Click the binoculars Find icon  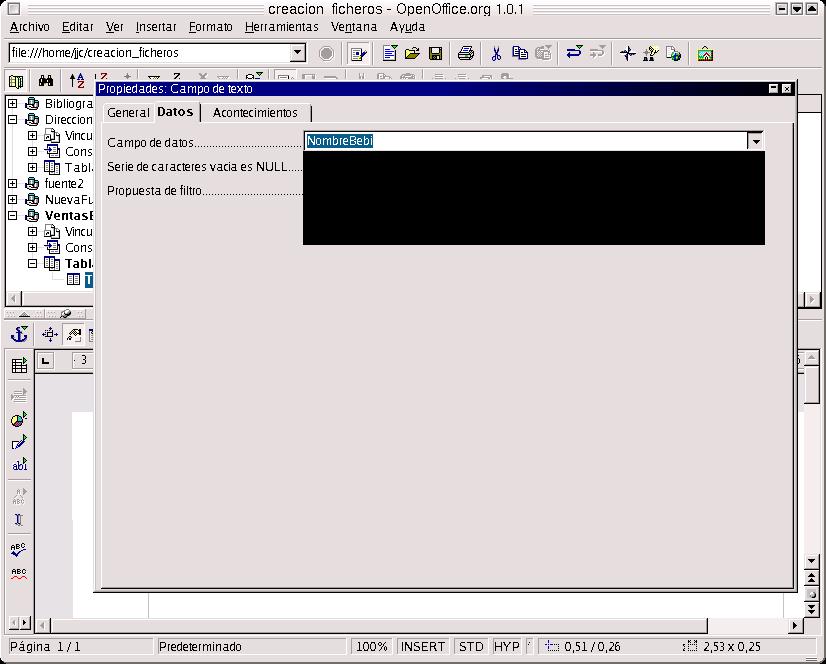(x=45, y=81)
